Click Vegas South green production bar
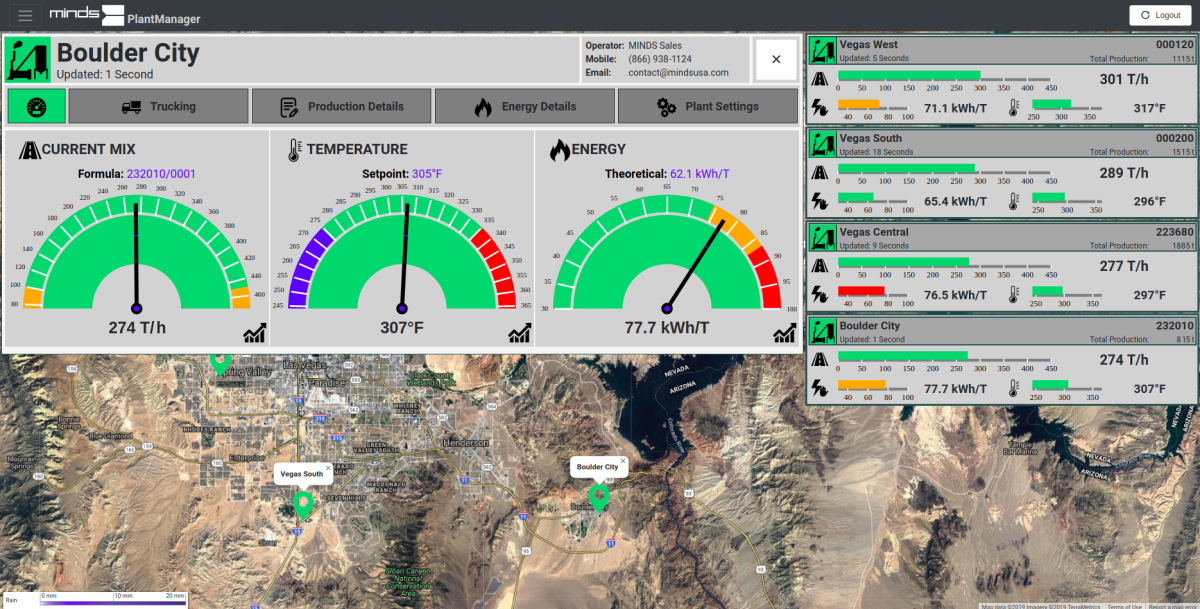Viewport: 1200px width, 609px height. [906, 169]
